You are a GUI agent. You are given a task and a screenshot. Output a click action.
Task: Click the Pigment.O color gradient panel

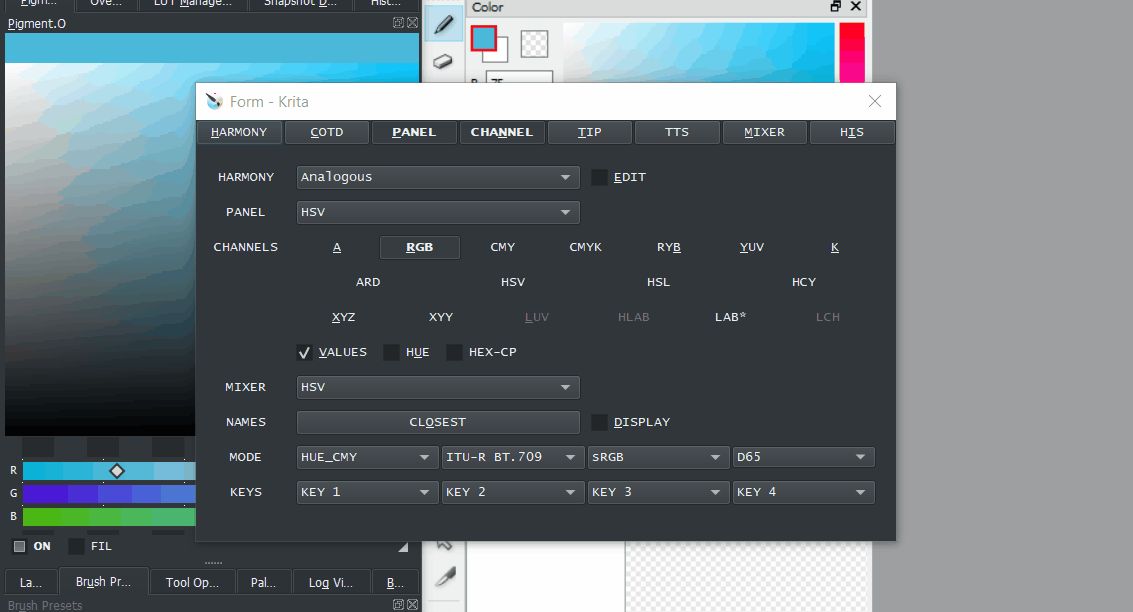click(x=100, y=249)
